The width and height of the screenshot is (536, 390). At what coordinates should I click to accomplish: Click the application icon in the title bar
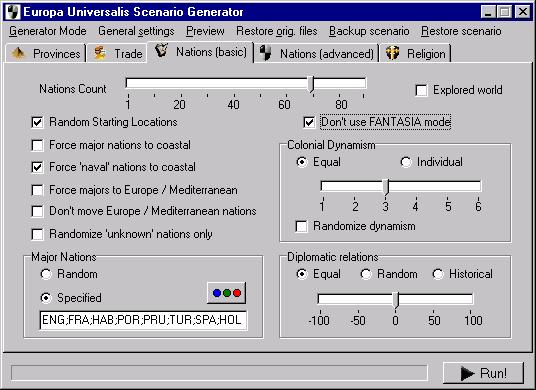pyautogui.click(x=13, y=12)
